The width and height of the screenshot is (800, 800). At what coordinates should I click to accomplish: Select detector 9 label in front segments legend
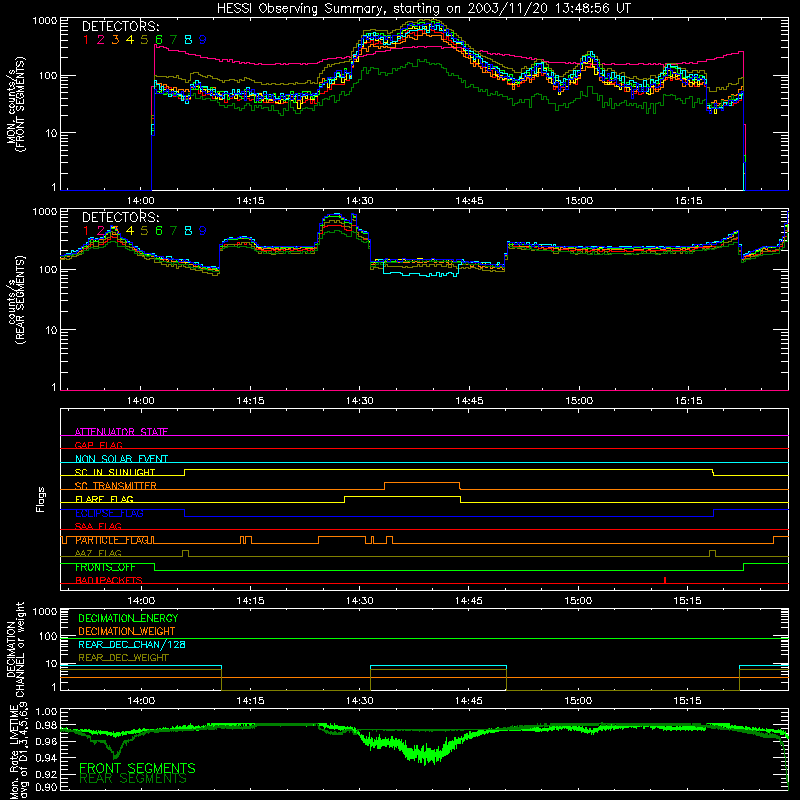(x=203, y=40)
